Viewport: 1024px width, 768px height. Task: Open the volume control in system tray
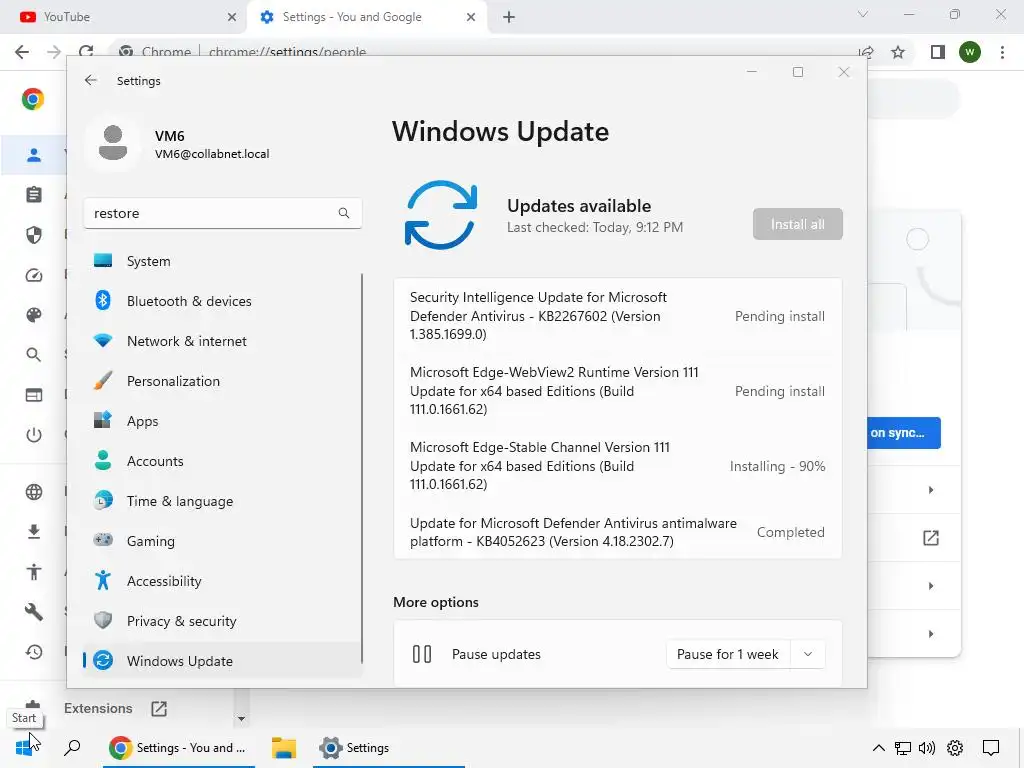(x=927, y=748)
